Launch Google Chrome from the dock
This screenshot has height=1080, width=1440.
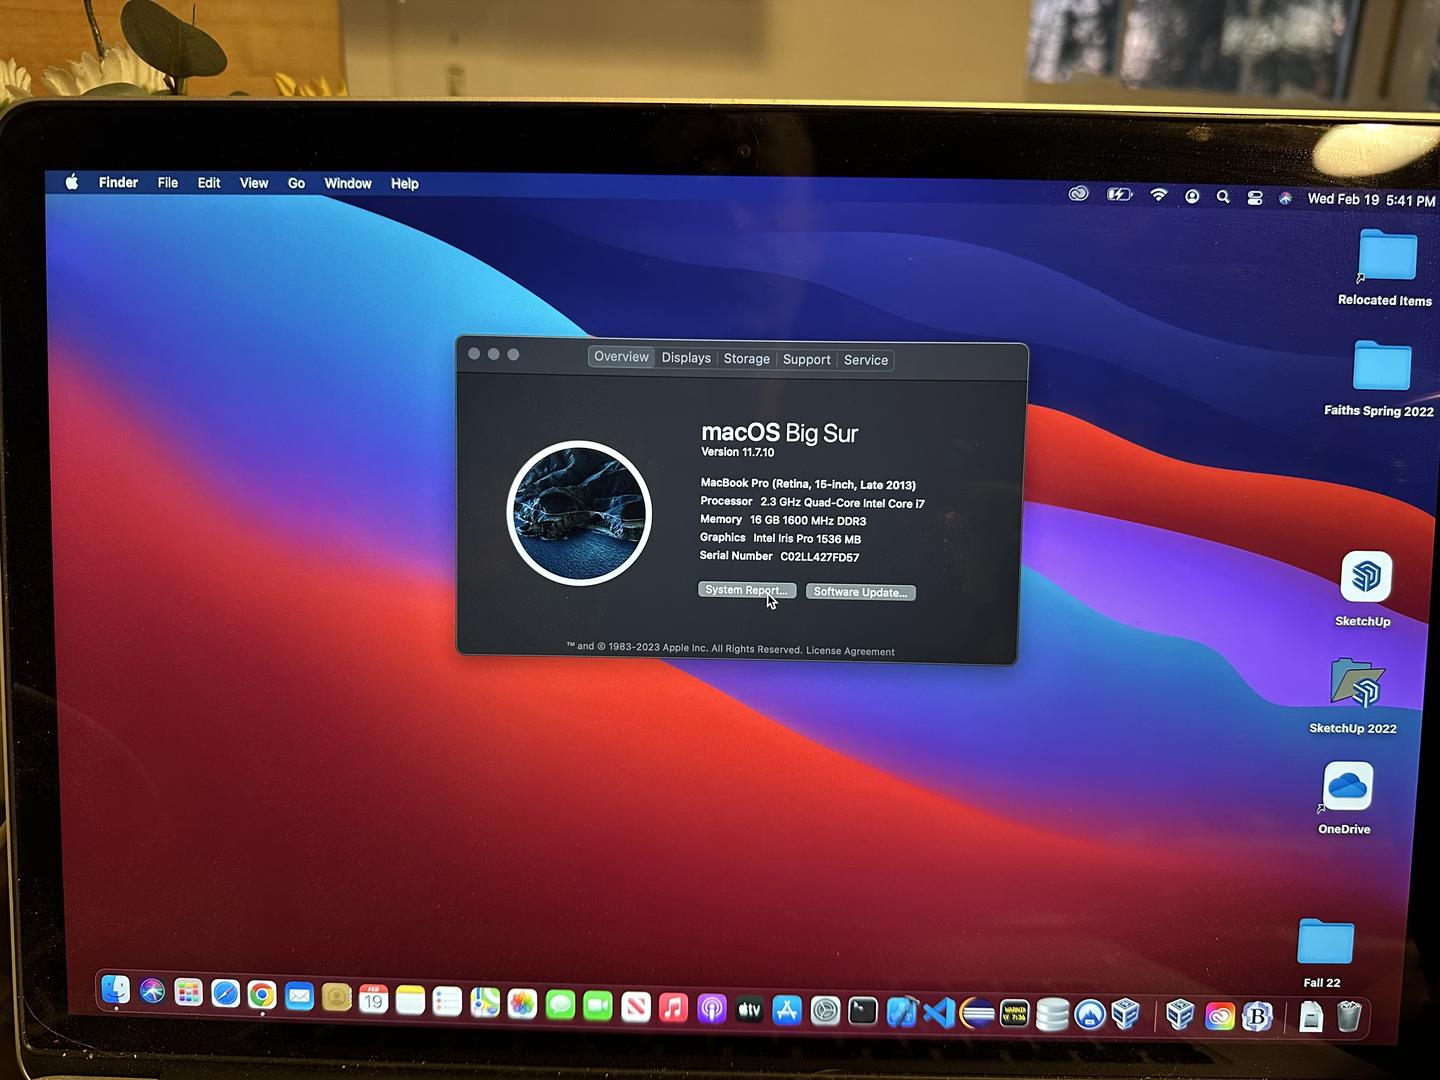tap(262, 994)
